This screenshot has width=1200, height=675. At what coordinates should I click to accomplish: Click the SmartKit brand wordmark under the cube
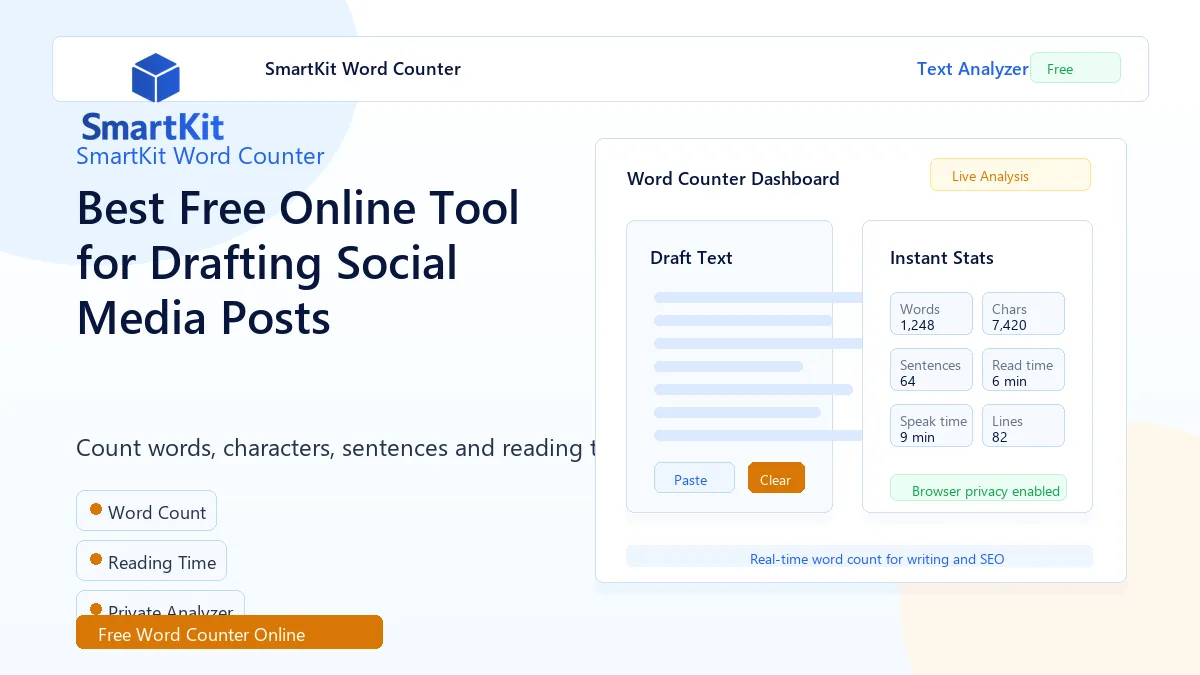tap(153, 127)
